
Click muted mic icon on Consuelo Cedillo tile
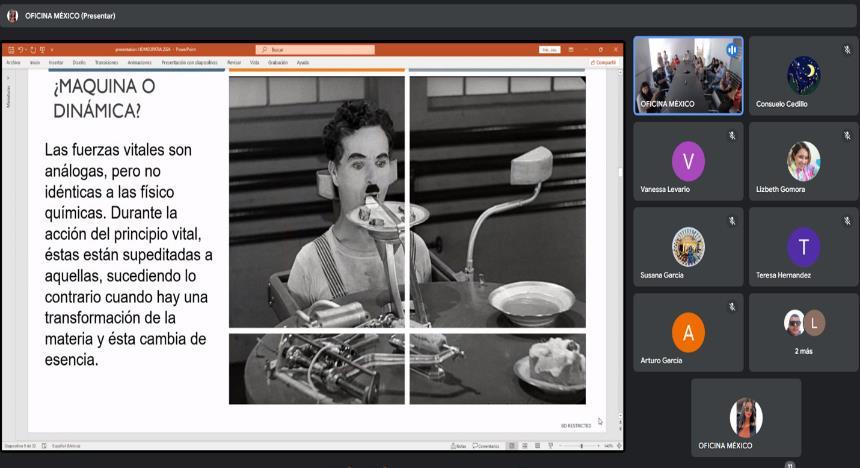(847, 50)
